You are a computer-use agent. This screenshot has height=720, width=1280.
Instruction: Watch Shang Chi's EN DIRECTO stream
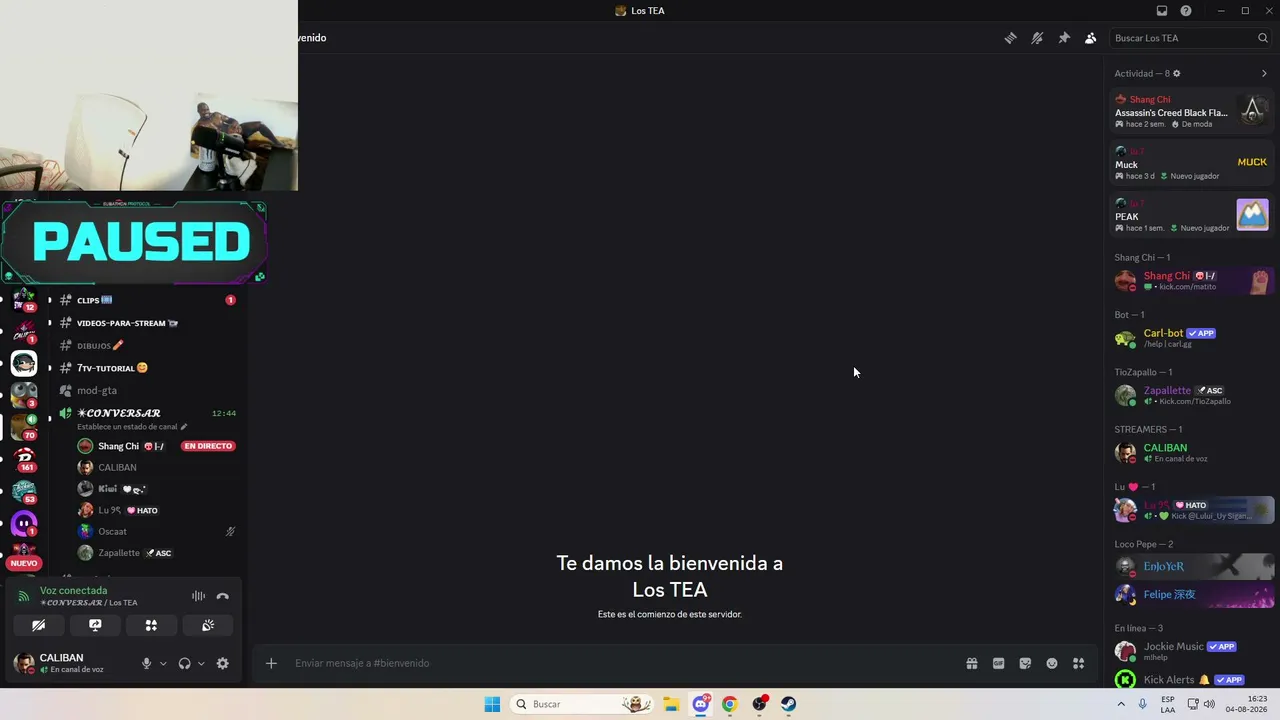208,446
